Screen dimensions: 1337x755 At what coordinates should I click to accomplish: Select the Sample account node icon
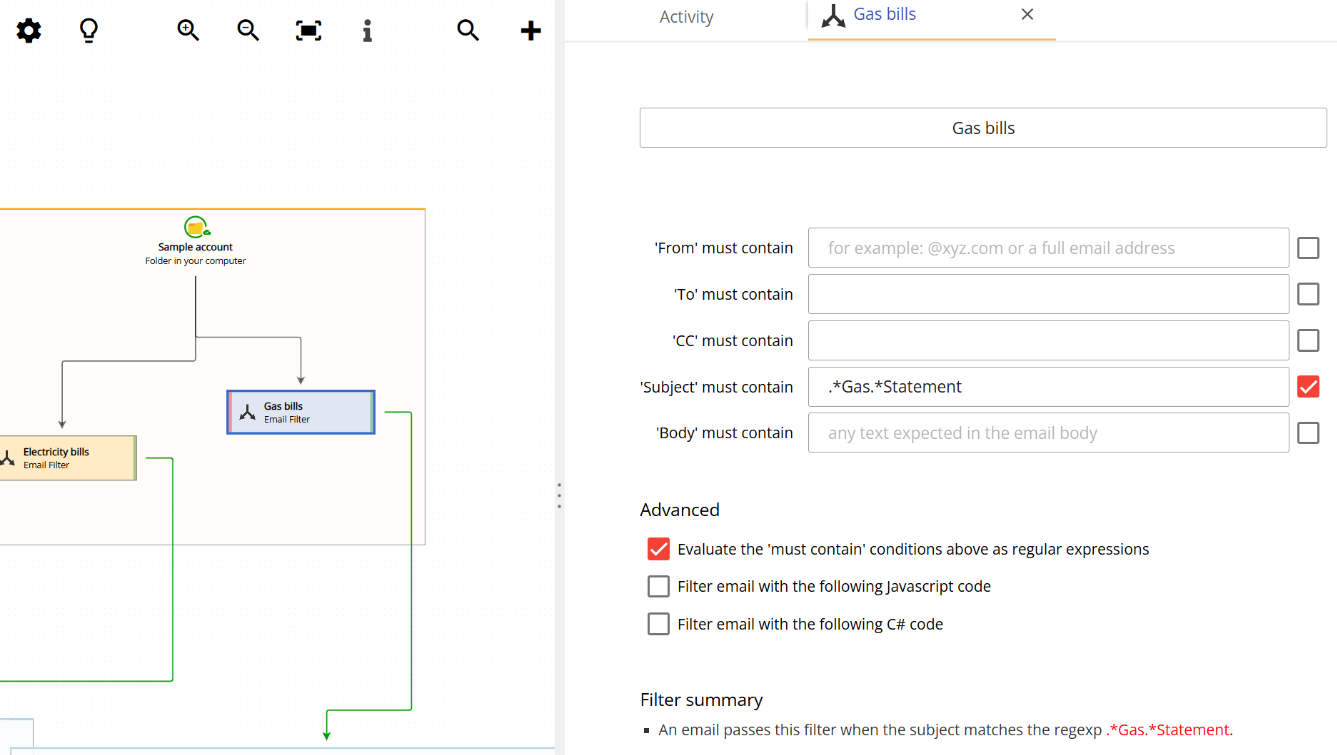[x=195, y=226]
